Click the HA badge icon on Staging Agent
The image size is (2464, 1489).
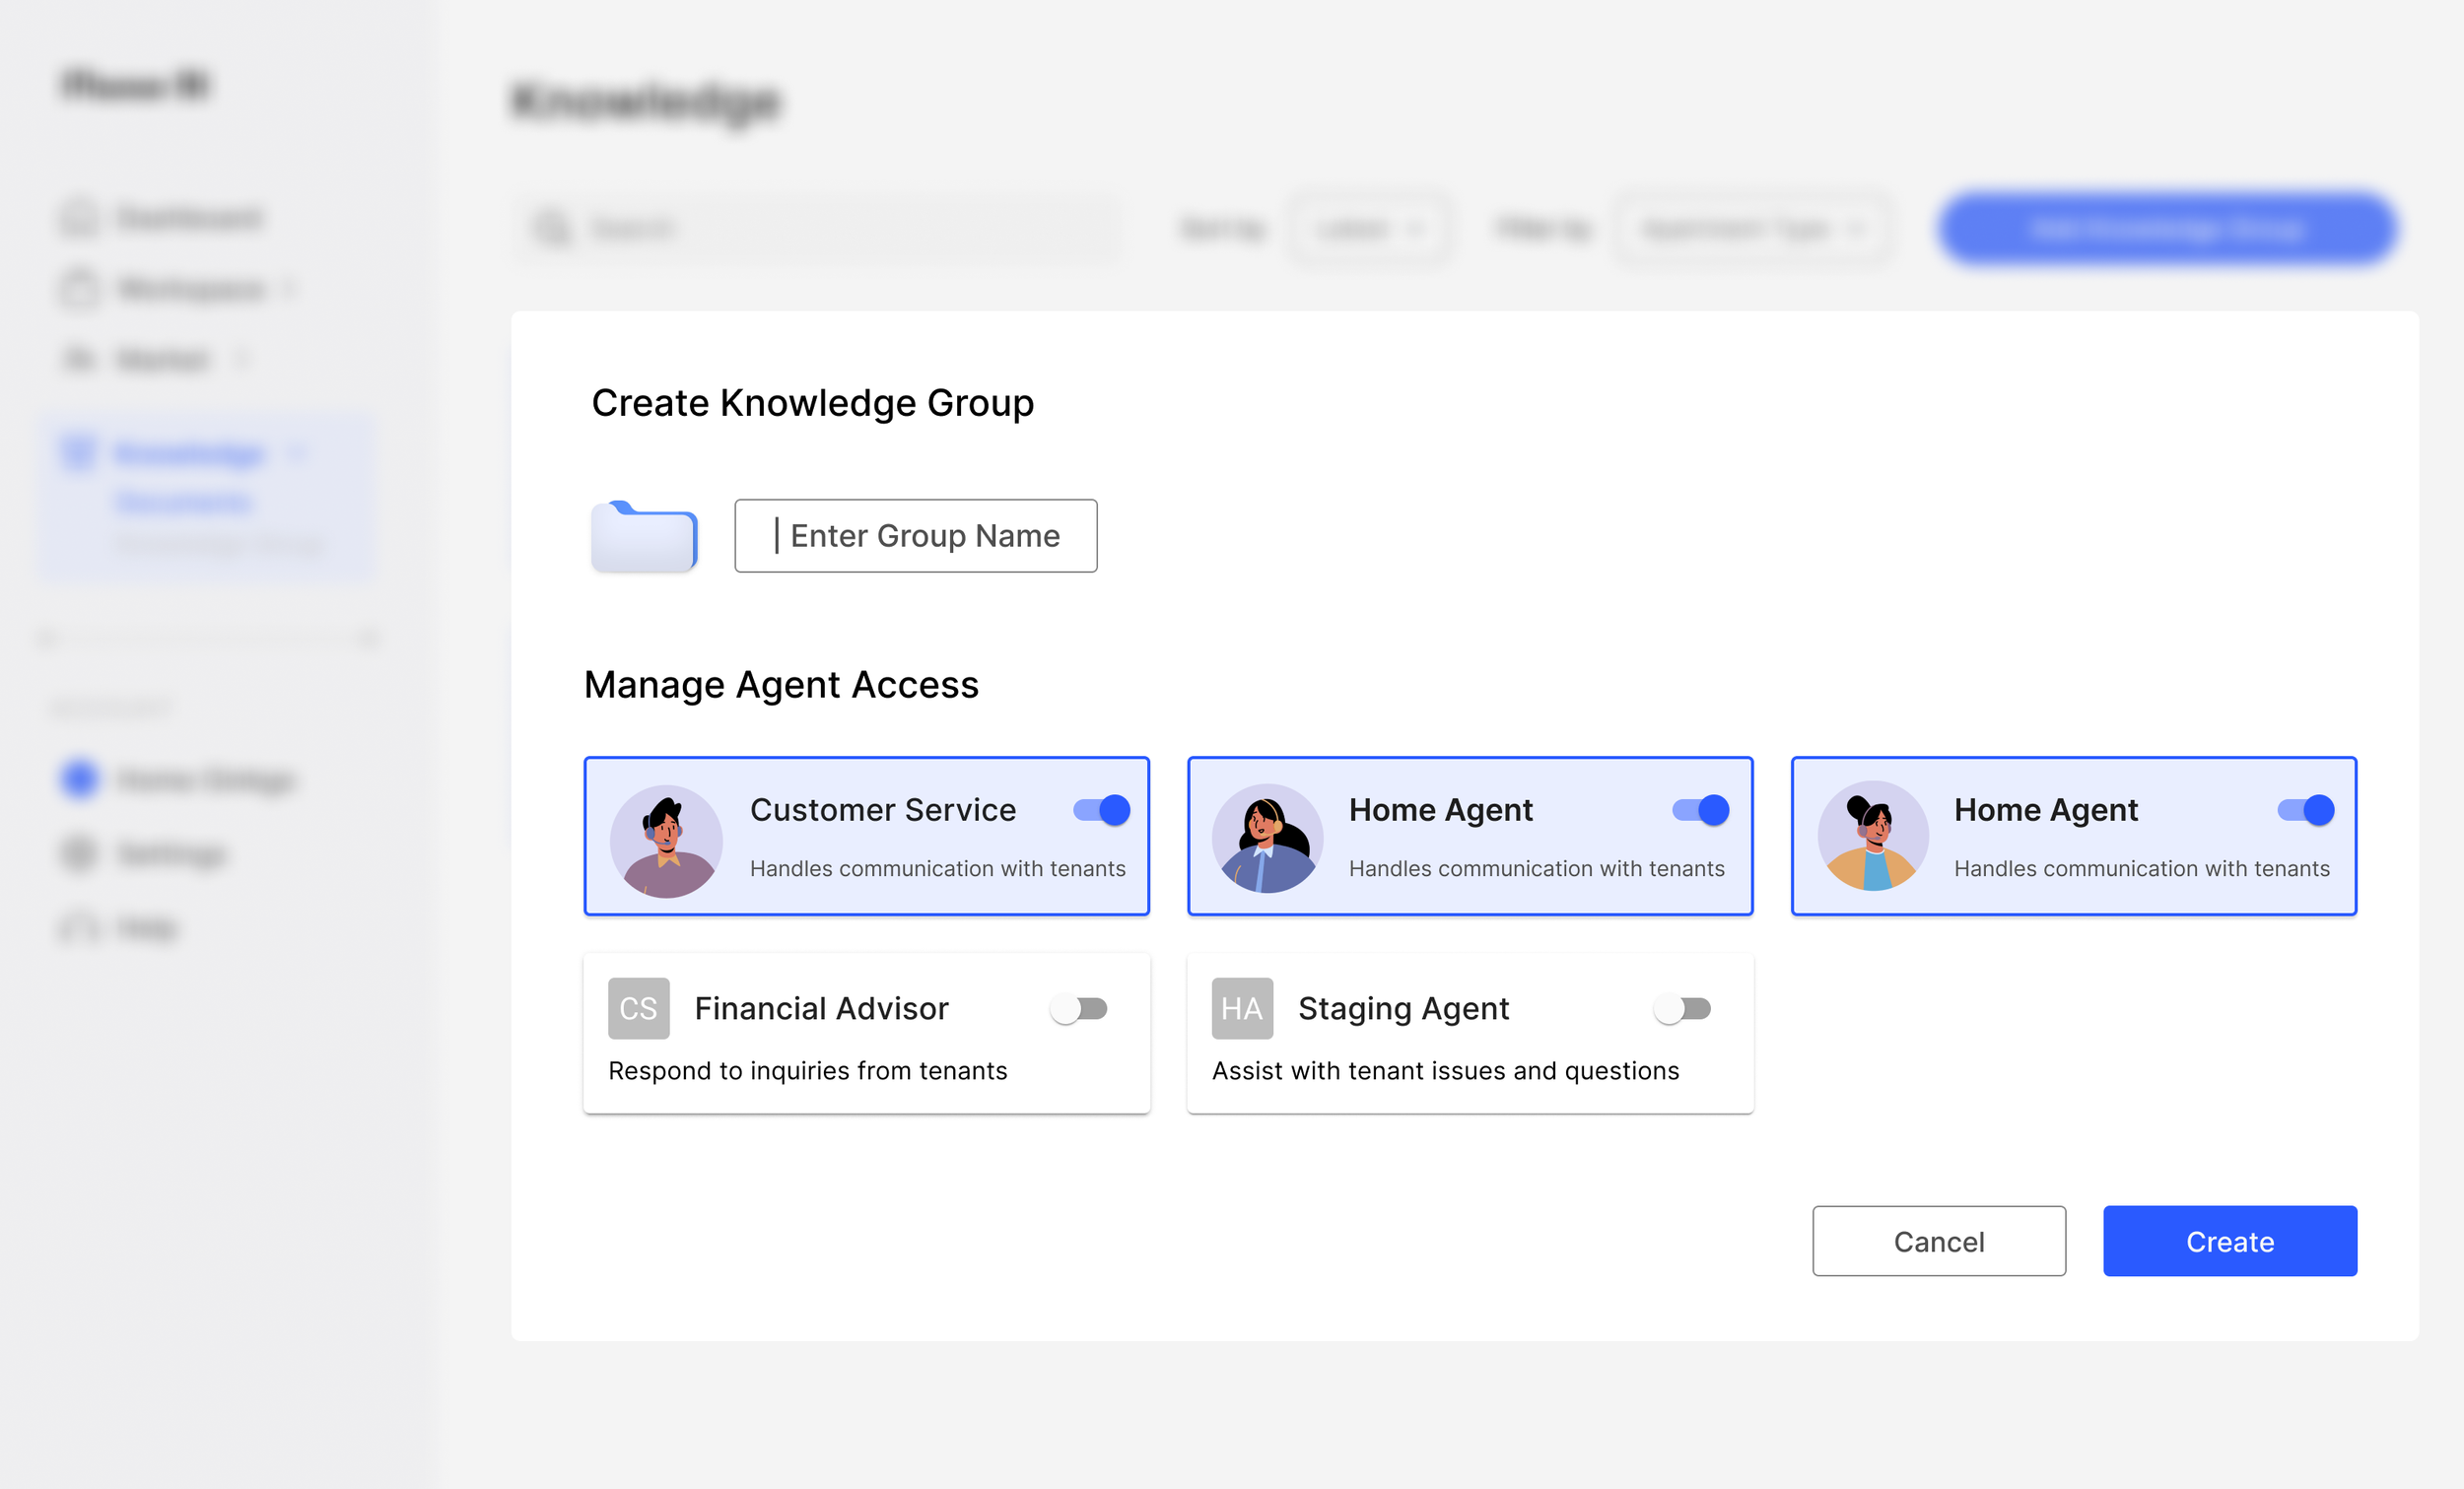(1241, 1008)
